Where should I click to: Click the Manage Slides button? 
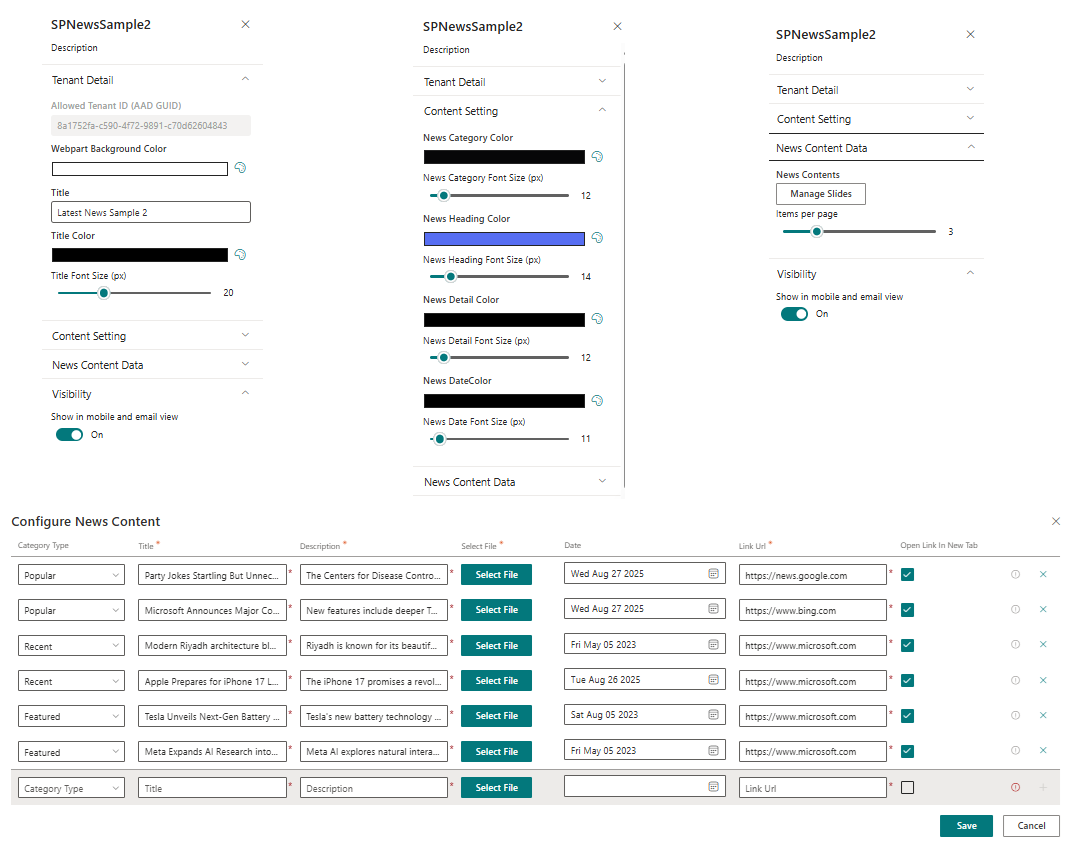pos(820,194)
